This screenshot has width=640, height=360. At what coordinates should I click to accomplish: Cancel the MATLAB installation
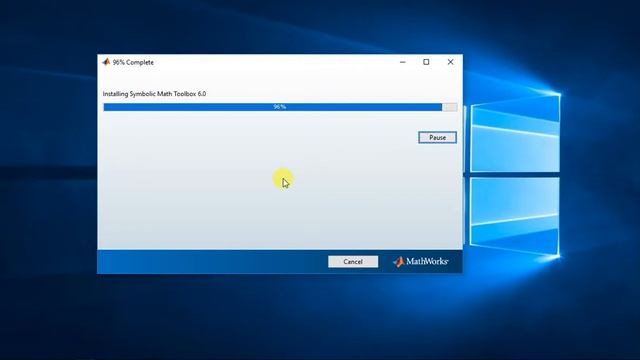pyautogui.click(x=353, y=262)
